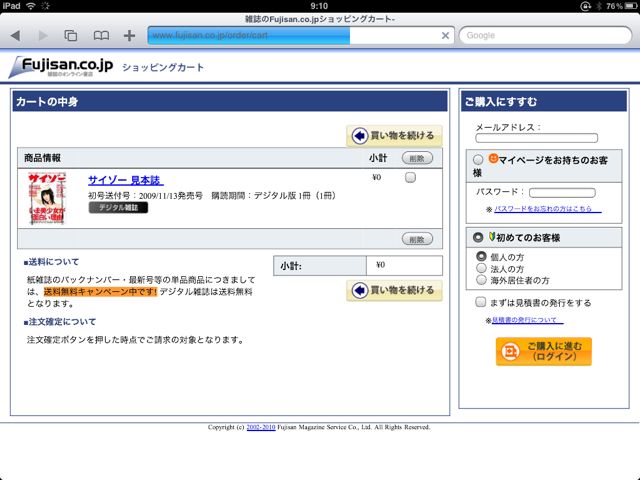Click the サイゾー magazine cover thumbnail
Viewport: 640px width, 480px height.
pos(47,199)
